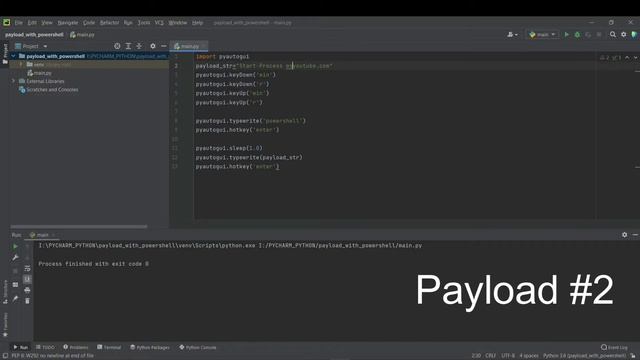Click code line 'import pyautogui'
Viewport: 640px width, 360px height.
click(222, 57)
